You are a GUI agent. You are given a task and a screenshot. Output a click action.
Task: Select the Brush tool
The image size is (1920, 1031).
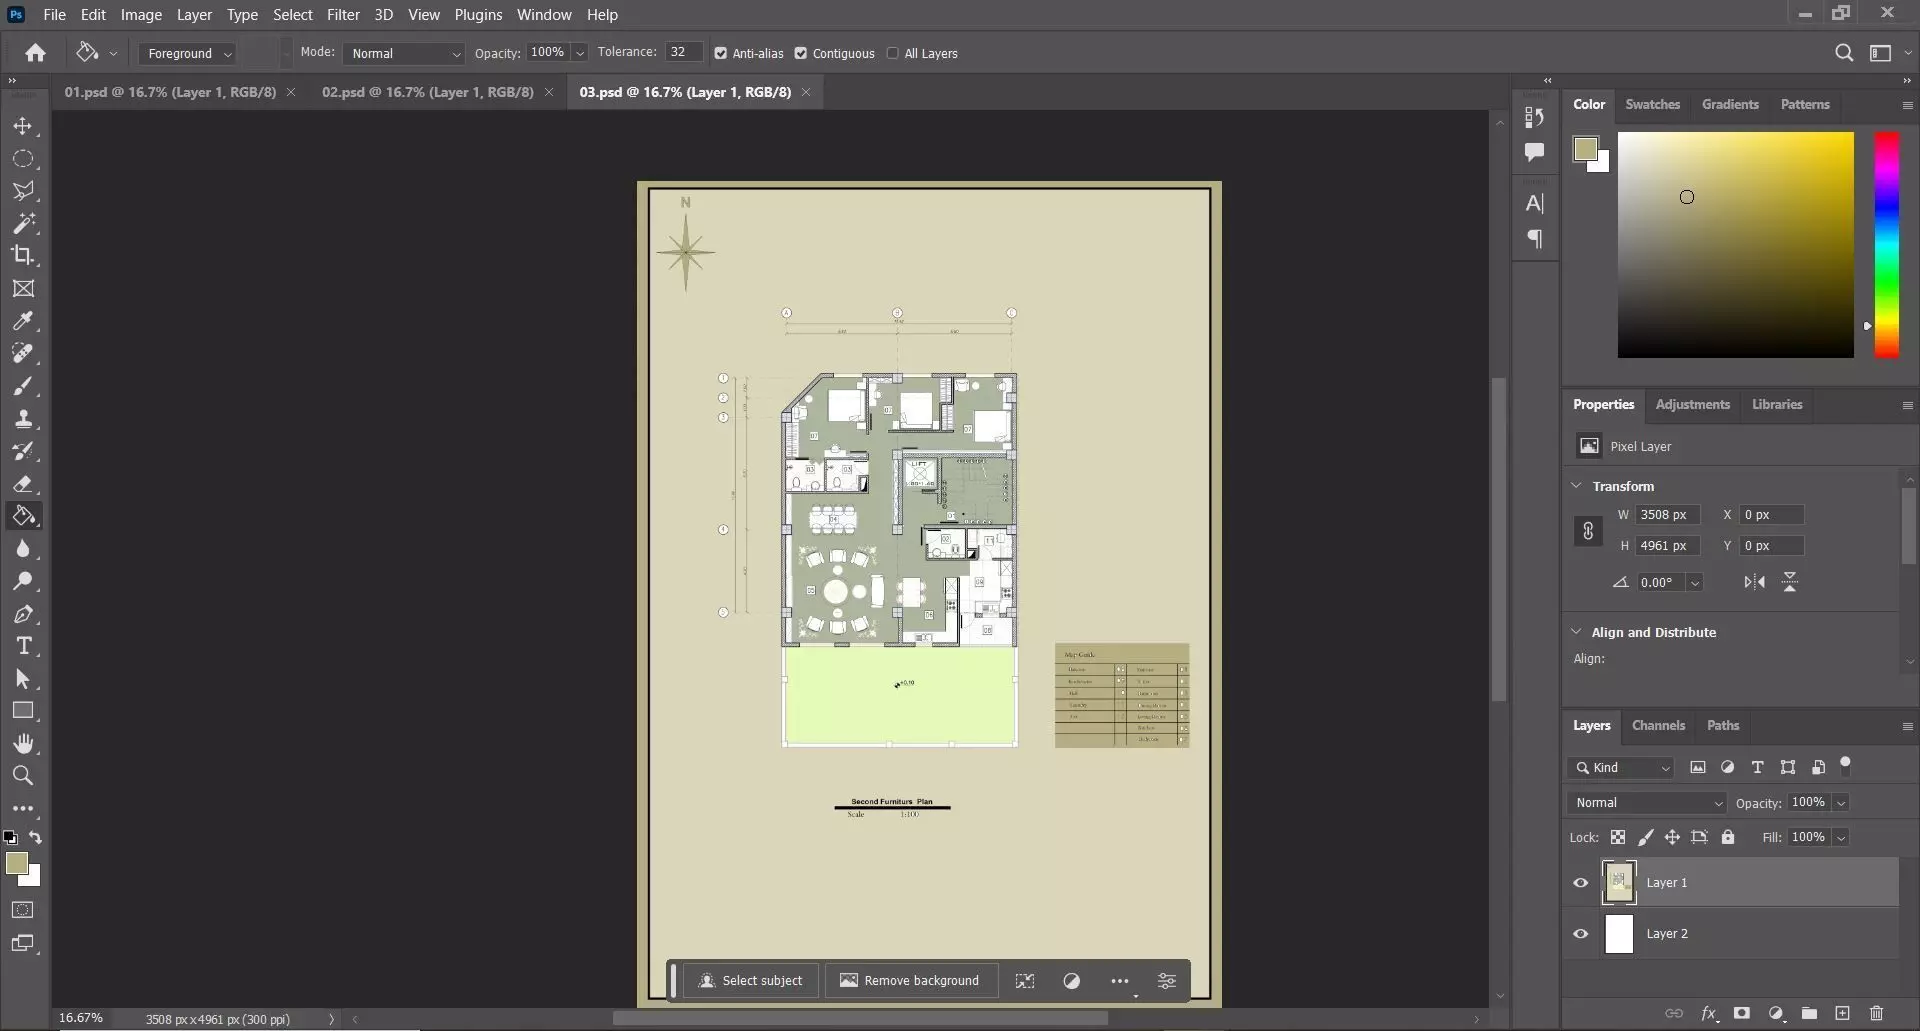coord(23,386)
